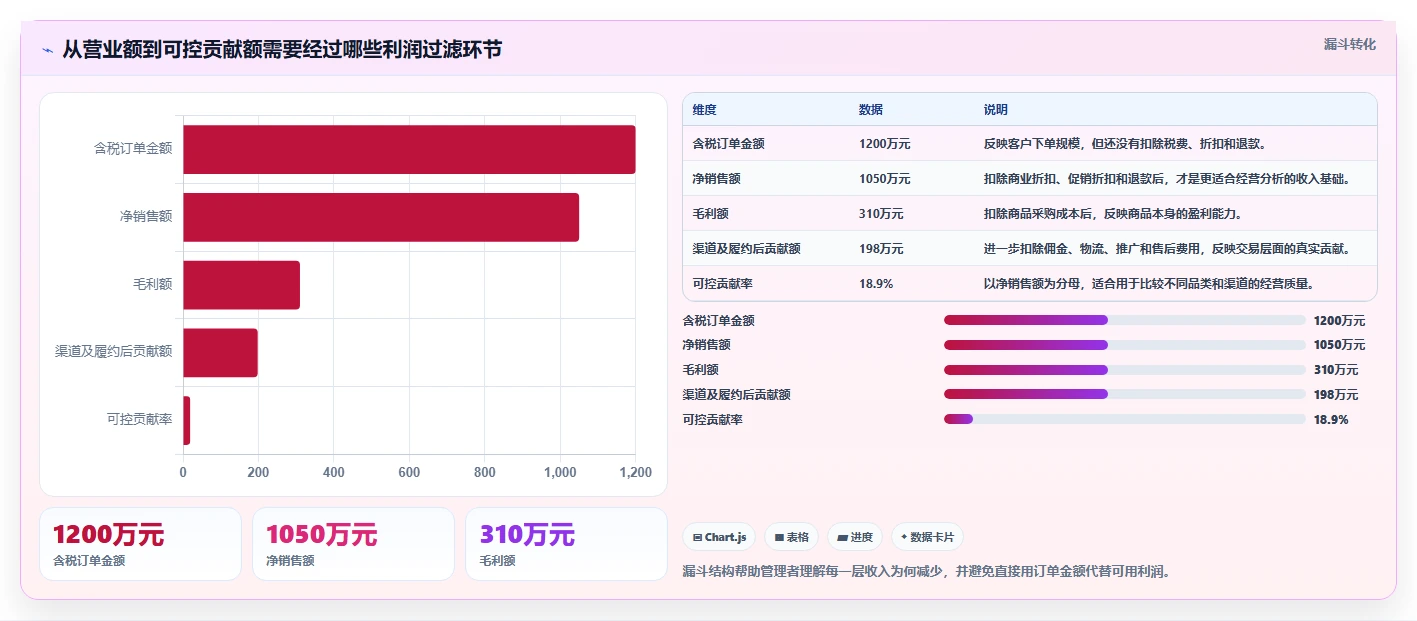Click the description starting 反映客户下单规模
Screen dimensions: 1417x621
[1127, 144]
